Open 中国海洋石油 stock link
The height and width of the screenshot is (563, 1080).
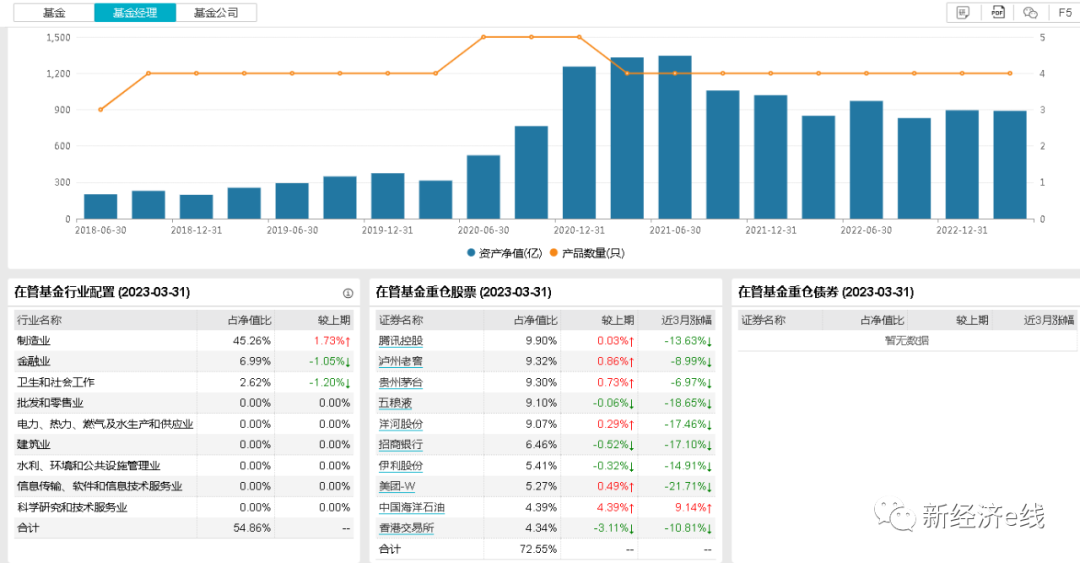pos(412,507)
